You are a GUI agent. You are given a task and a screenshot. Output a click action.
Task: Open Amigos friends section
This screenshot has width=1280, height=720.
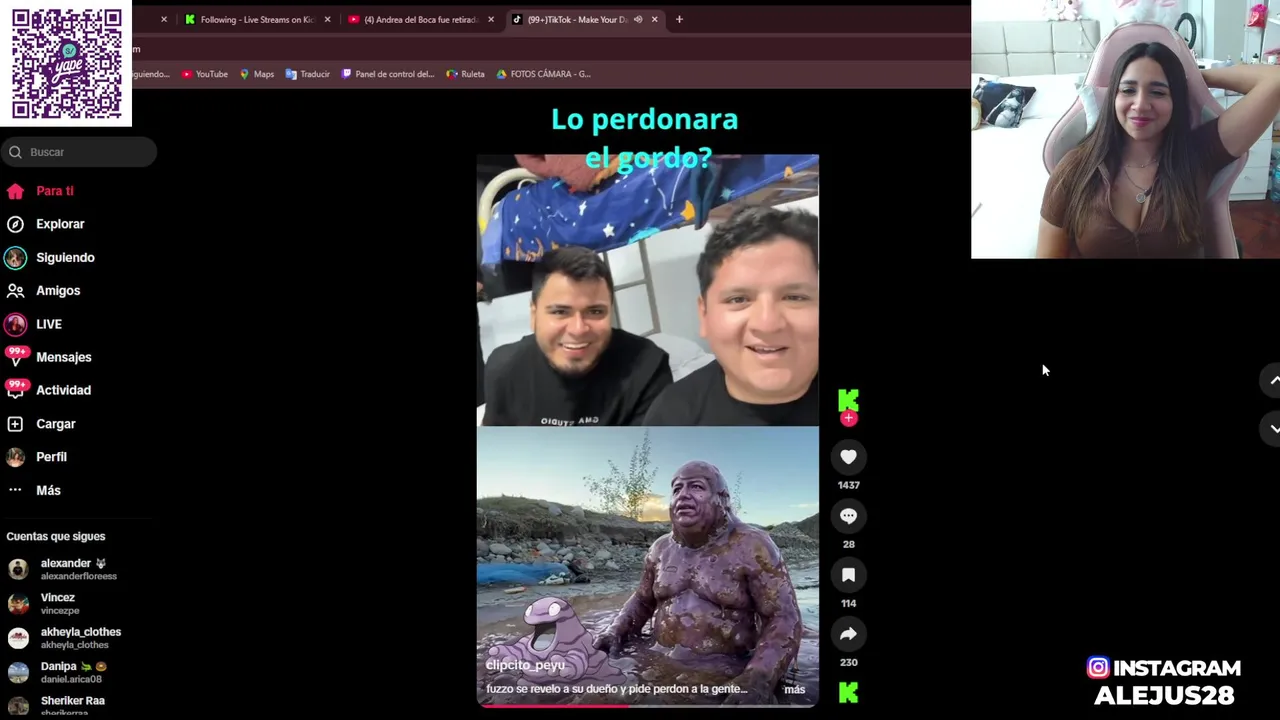point(43,290)
